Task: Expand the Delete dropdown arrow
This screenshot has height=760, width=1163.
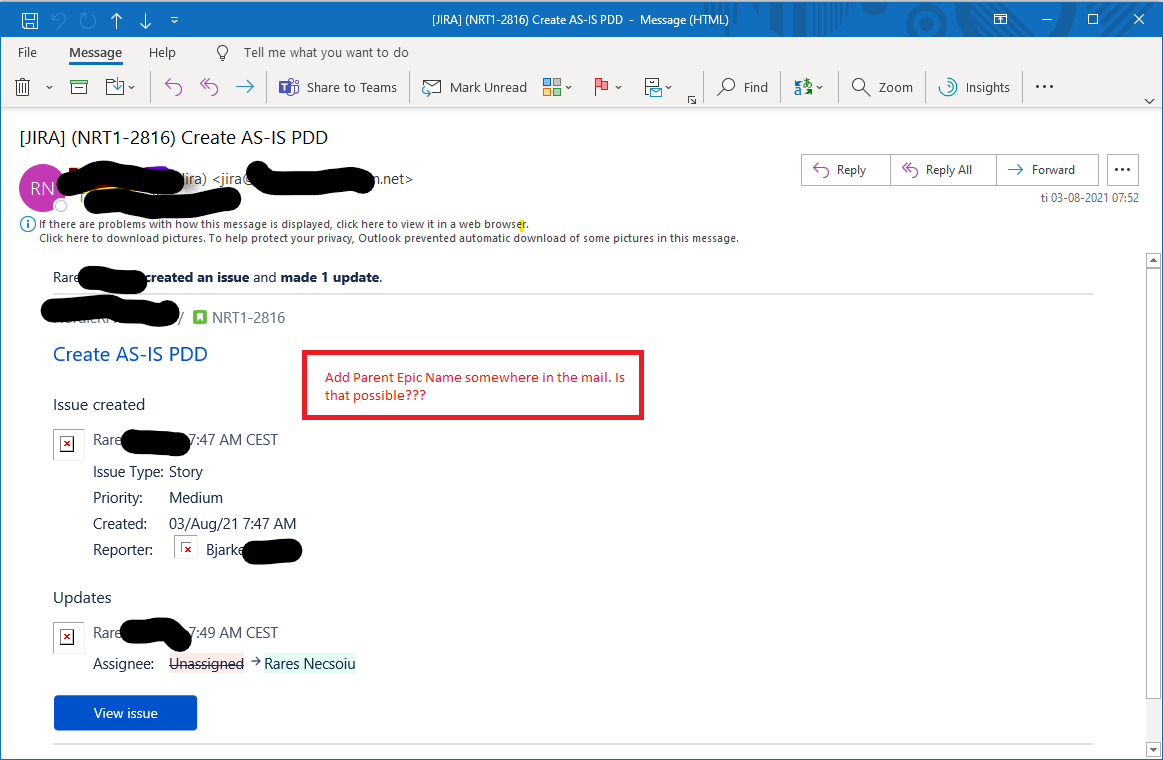Action: (x=50, y=87)
